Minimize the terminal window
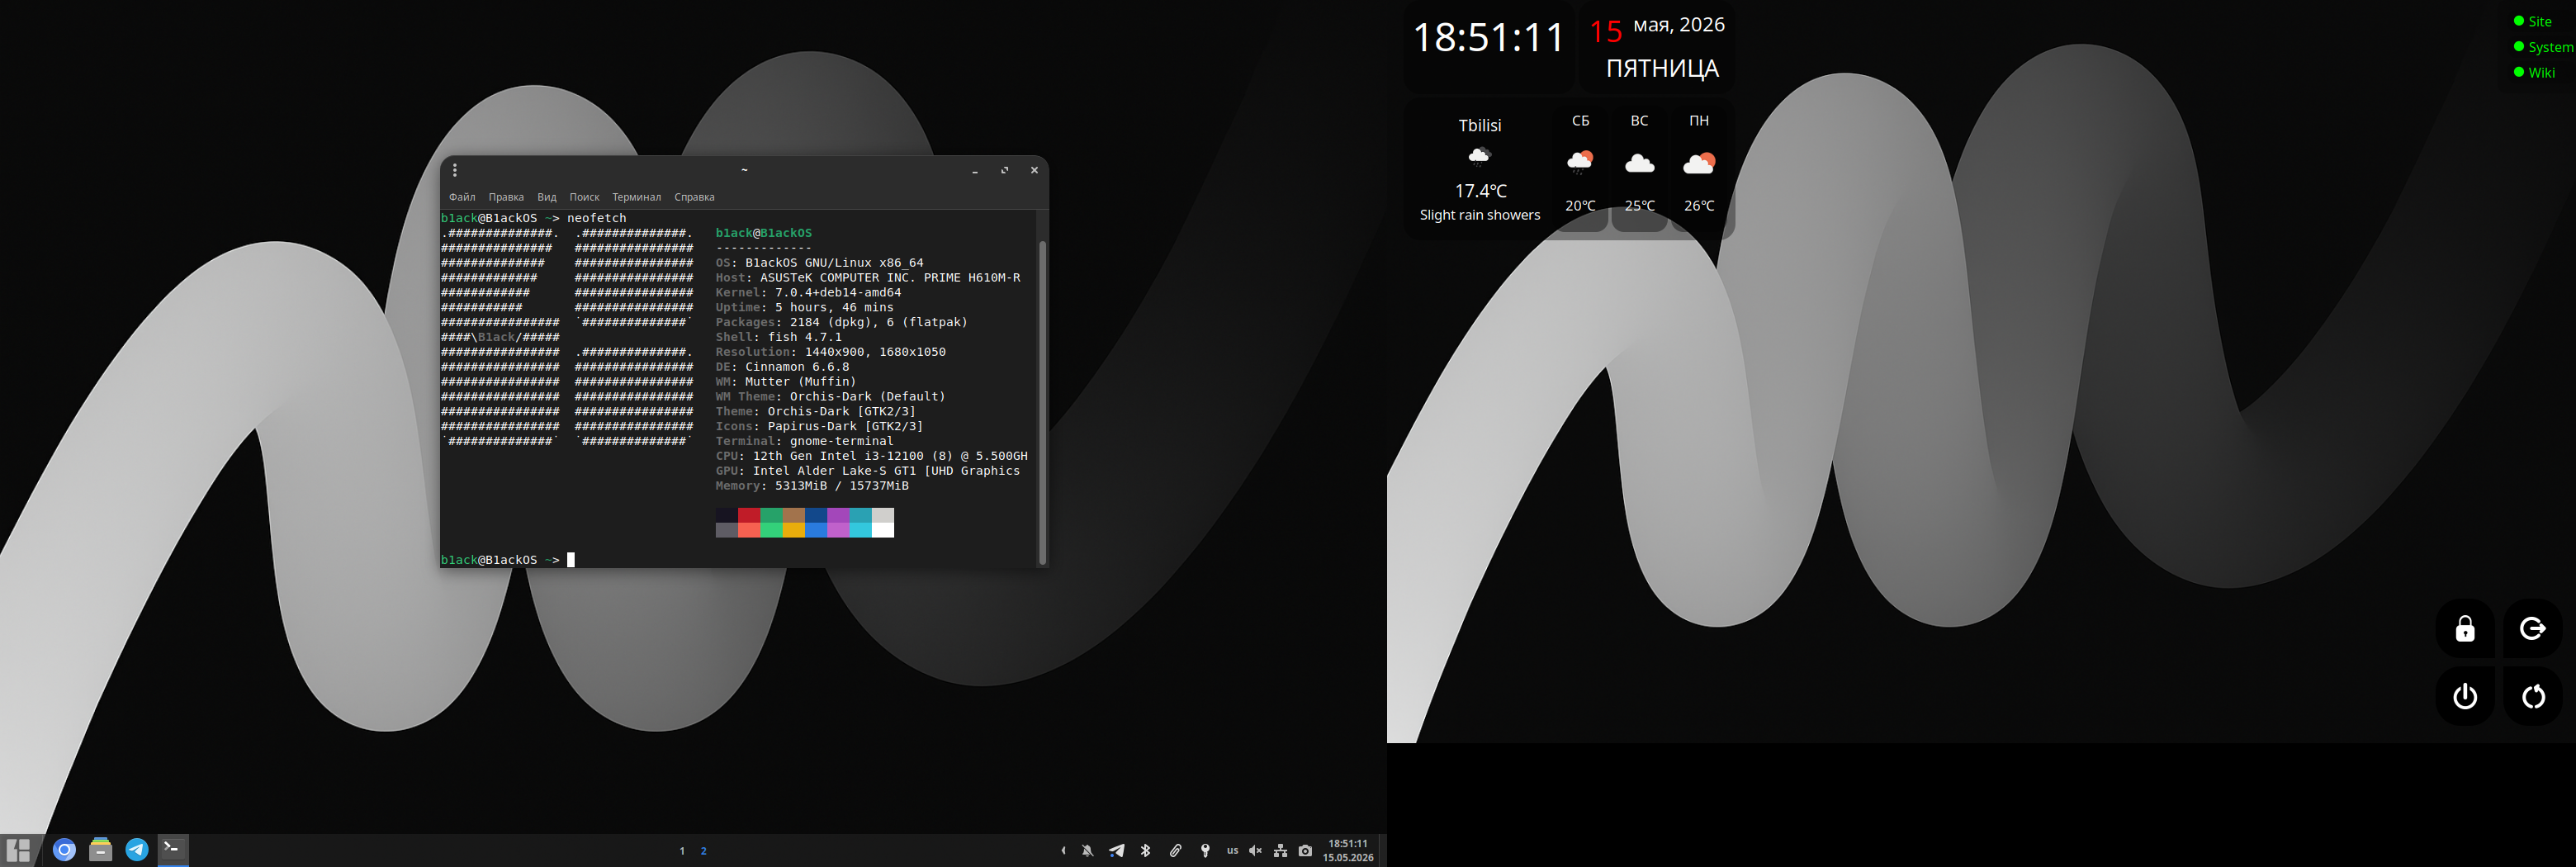 975,171
